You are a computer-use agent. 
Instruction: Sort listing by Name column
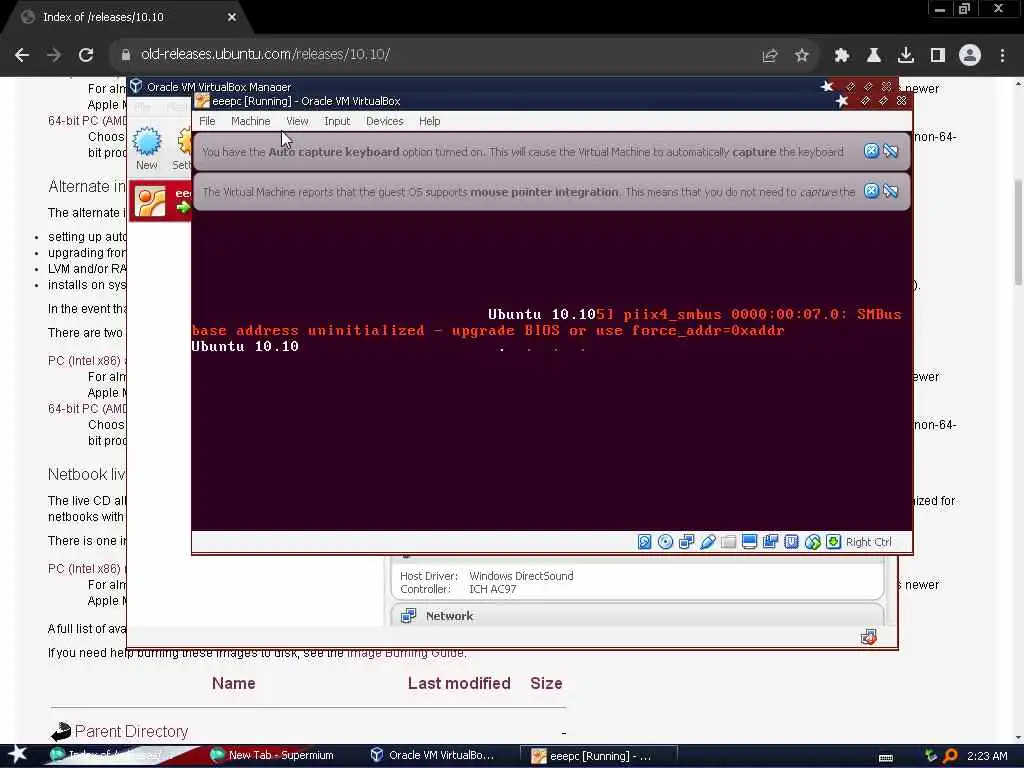coord(233,683)
